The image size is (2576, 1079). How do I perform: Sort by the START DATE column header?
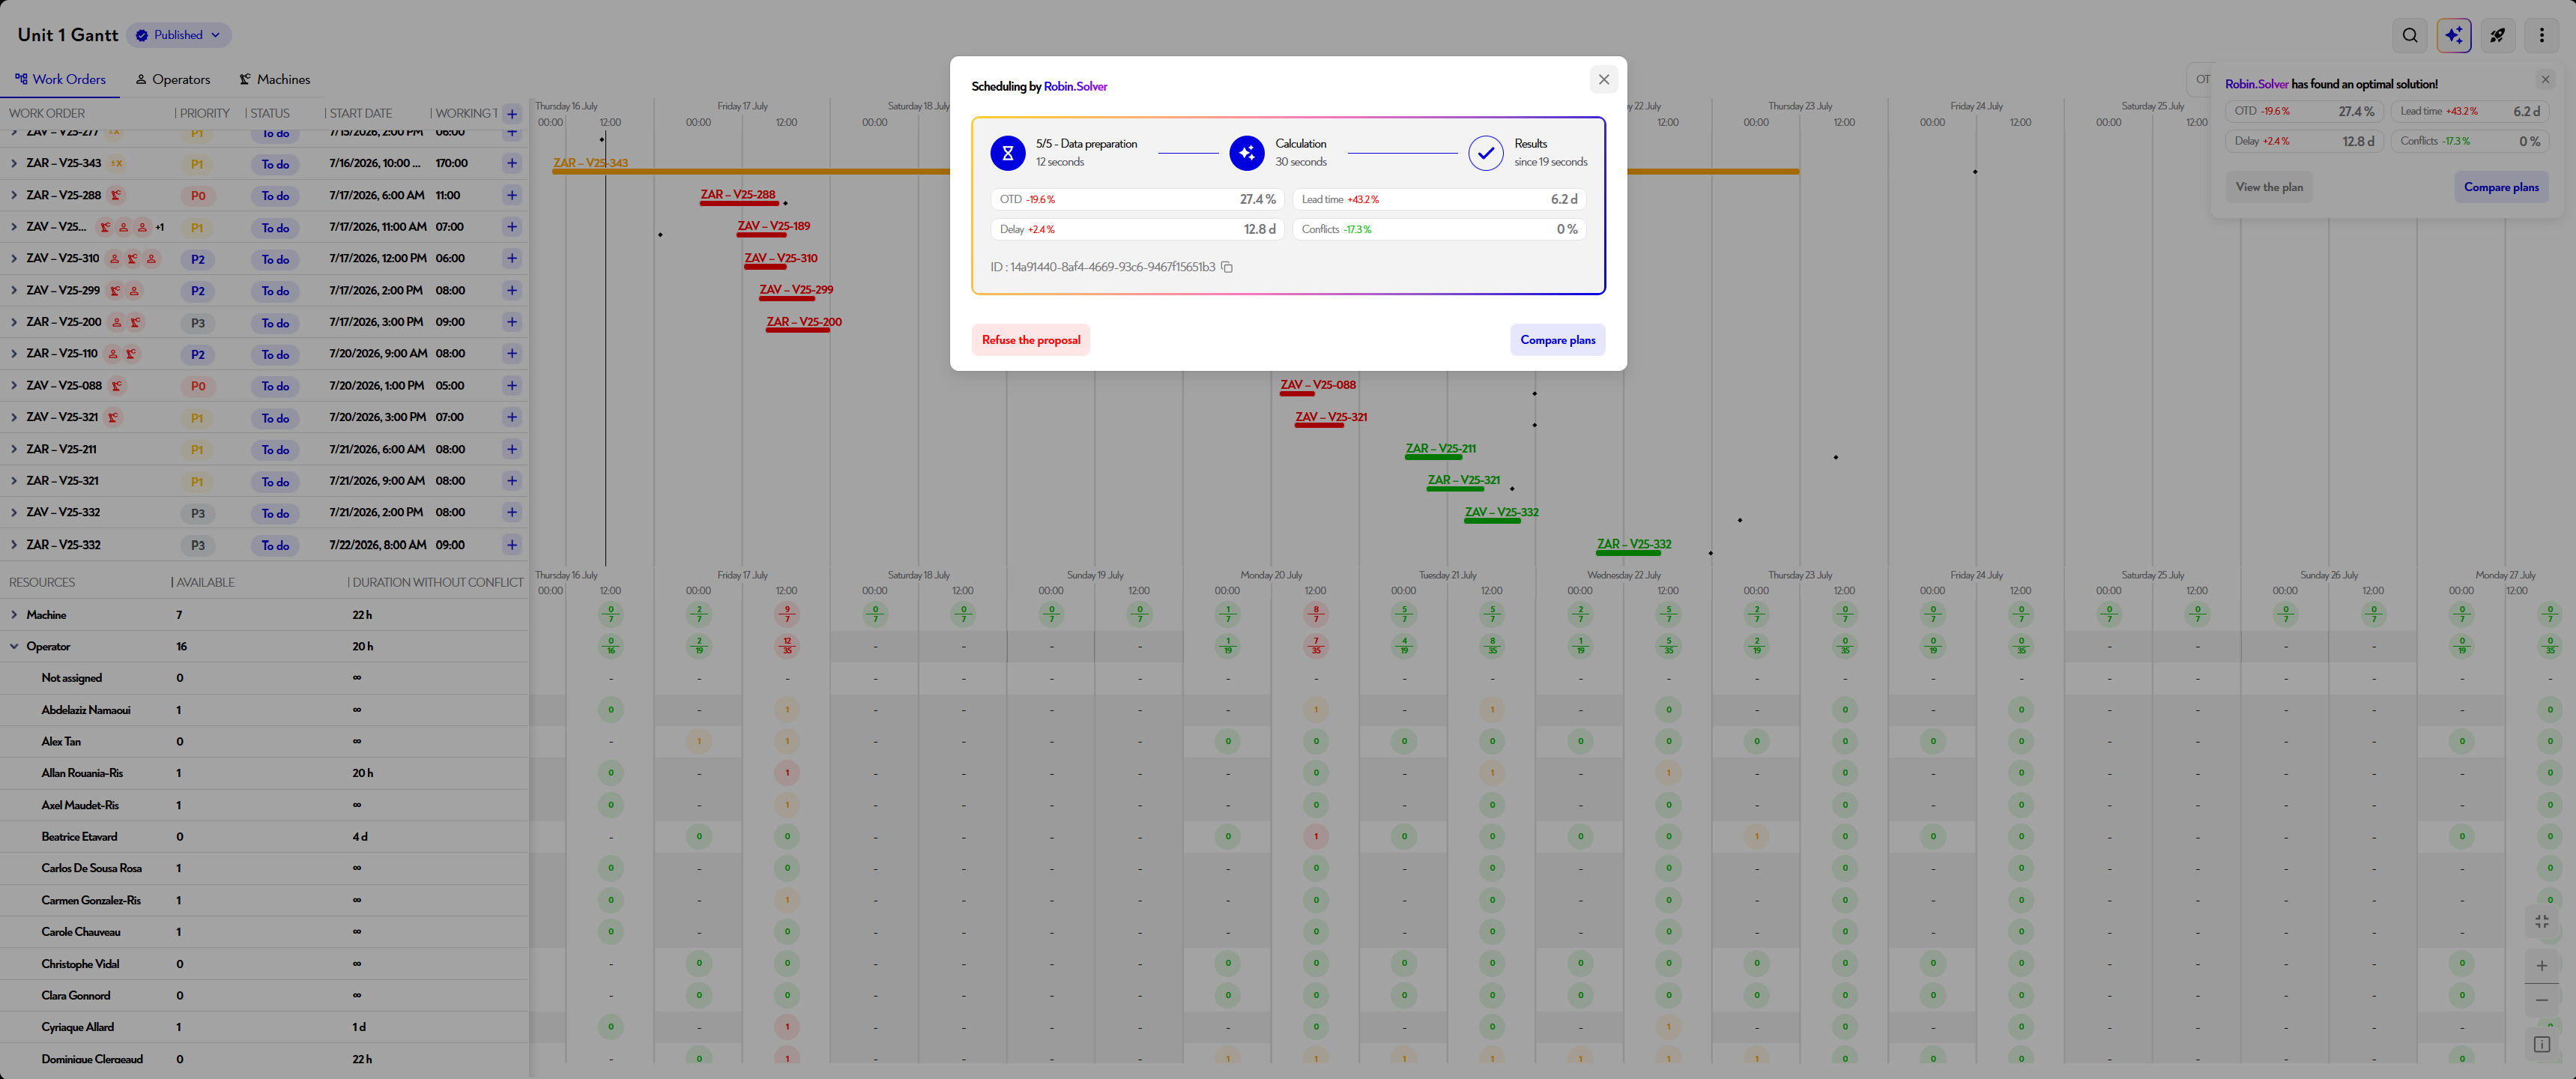[361, 114]
